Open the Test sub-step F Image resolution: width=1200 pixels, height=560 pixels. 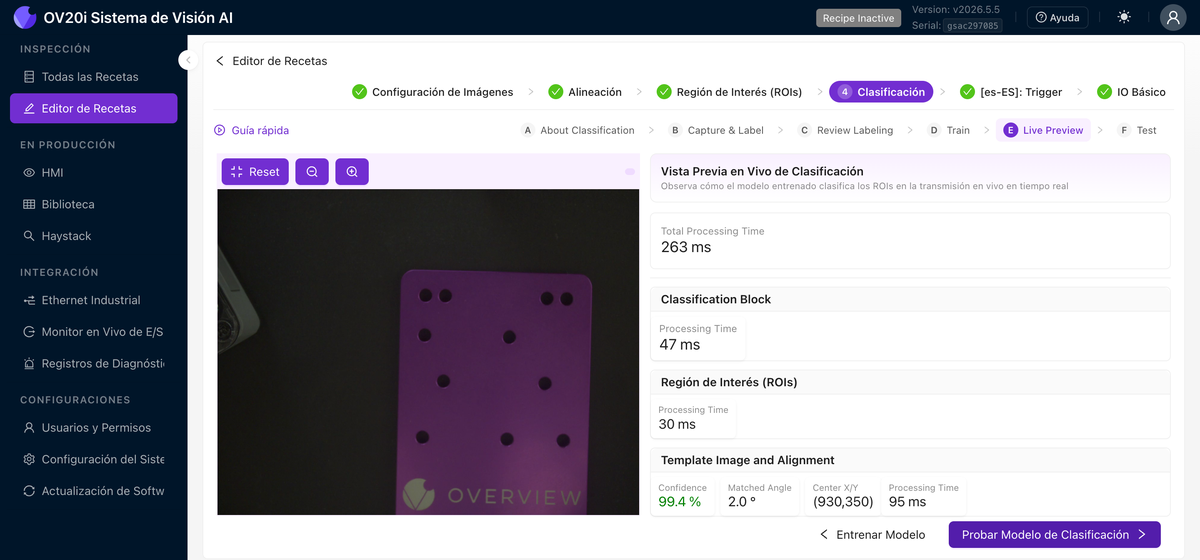pos(1137,130)
